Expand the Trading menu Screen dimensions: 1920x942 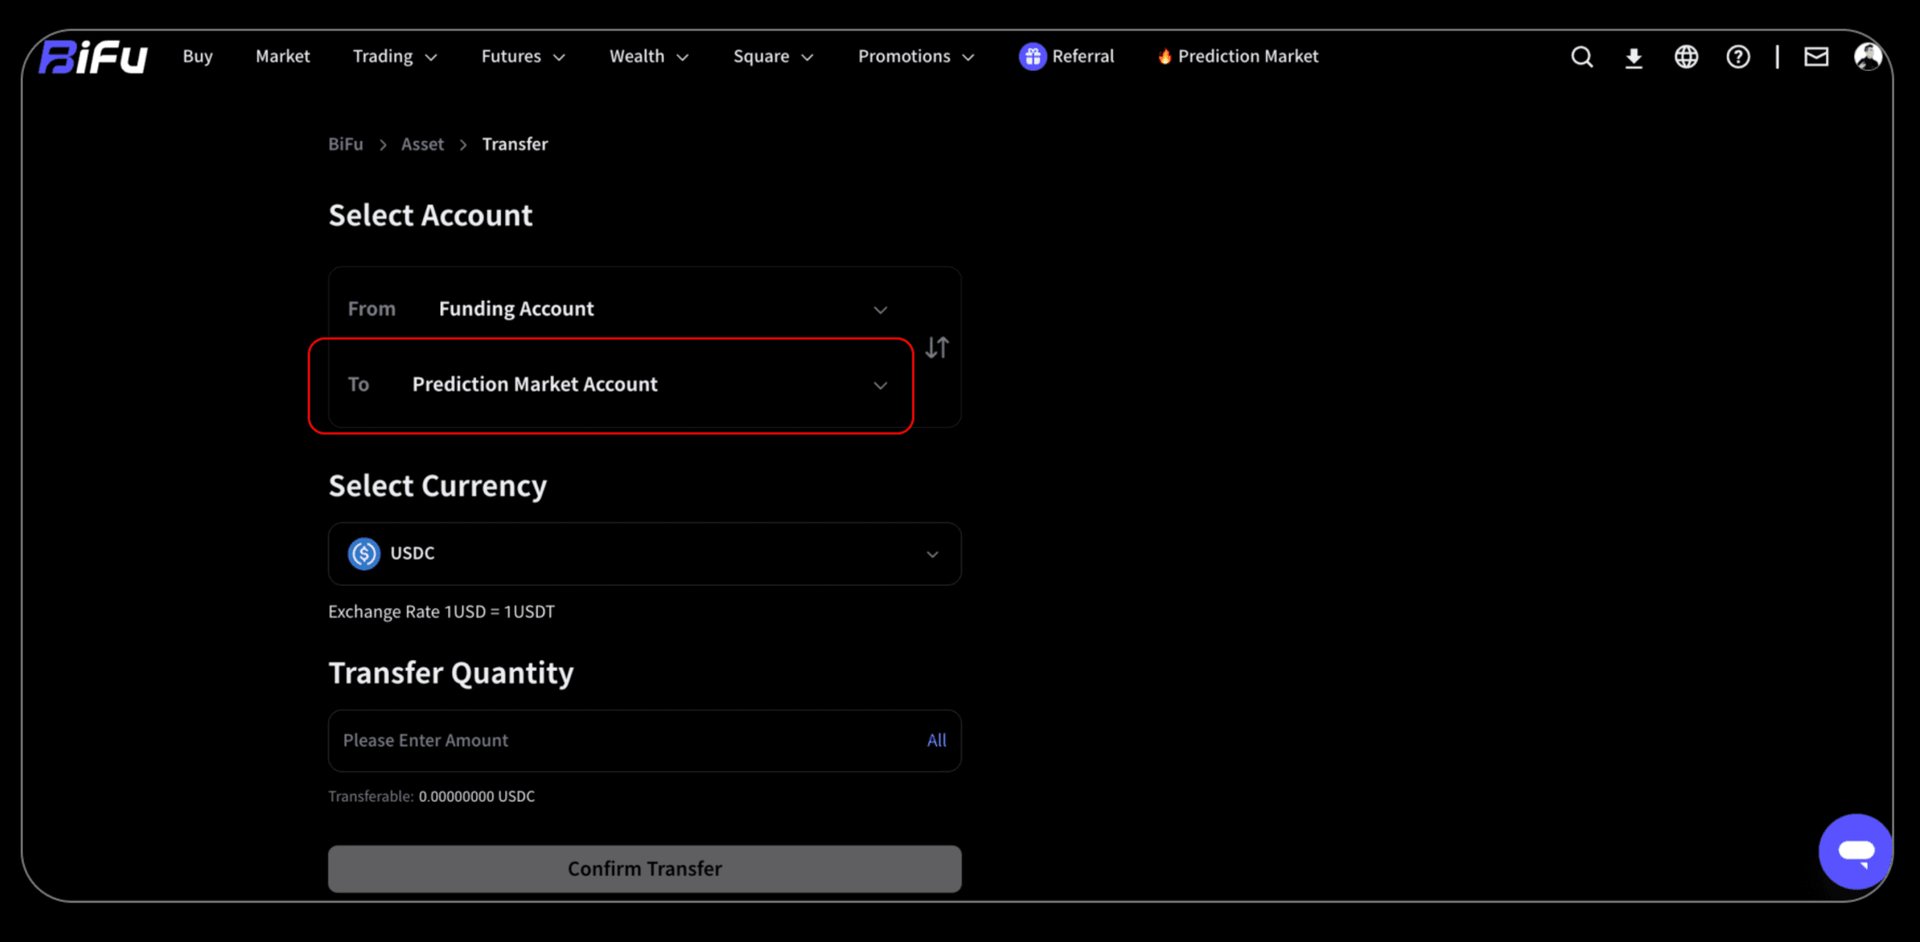click(395, 57)
